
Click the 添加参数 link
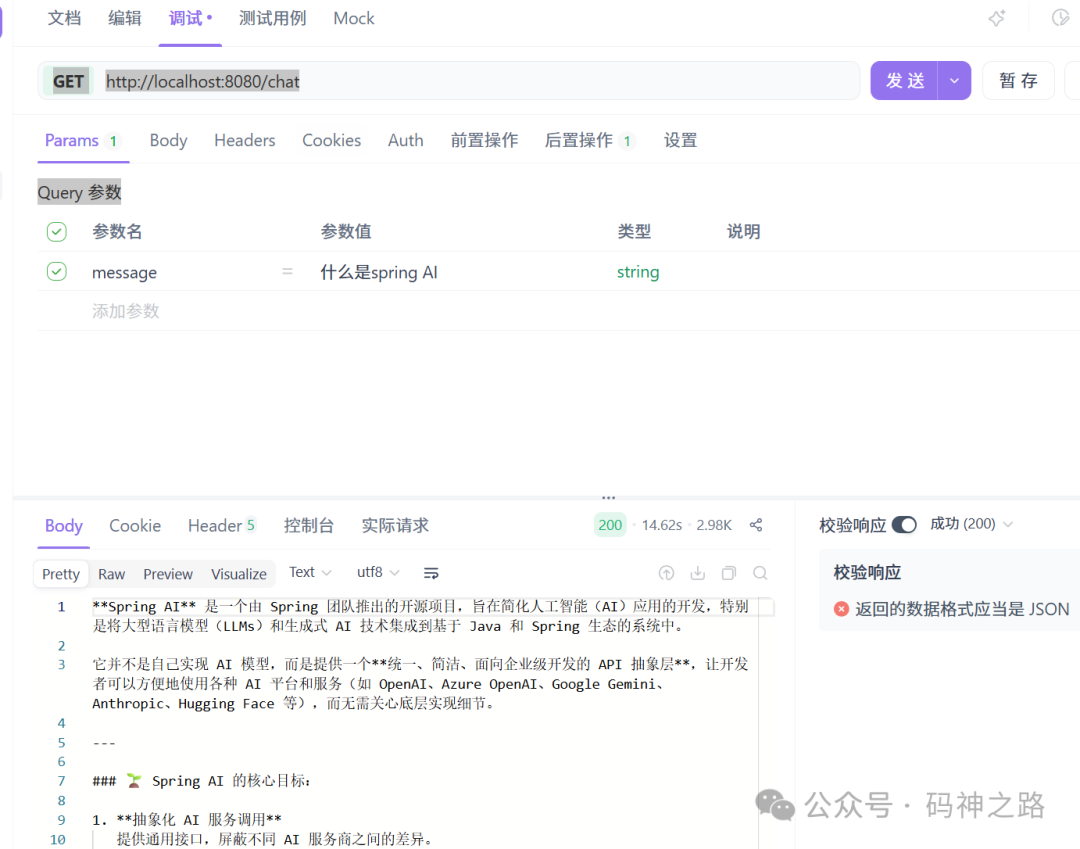(125, 311)
